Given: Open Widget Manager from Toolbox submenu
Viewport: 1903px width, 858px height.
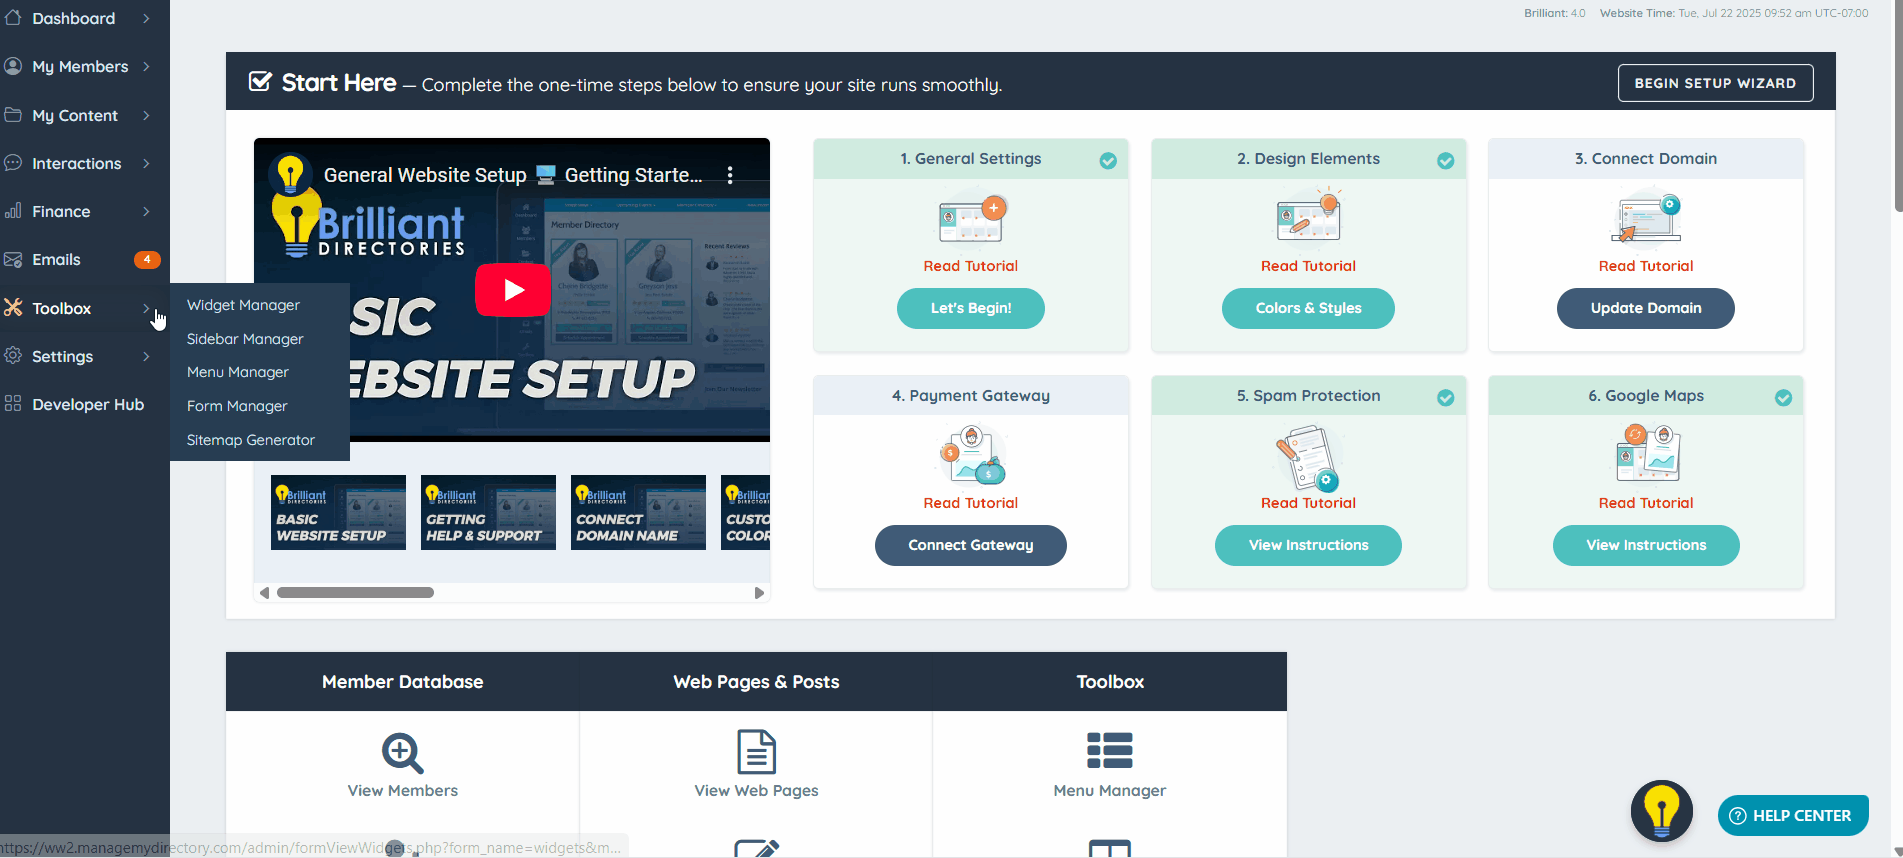Looking at the screenshot, I should click(243, 305).
